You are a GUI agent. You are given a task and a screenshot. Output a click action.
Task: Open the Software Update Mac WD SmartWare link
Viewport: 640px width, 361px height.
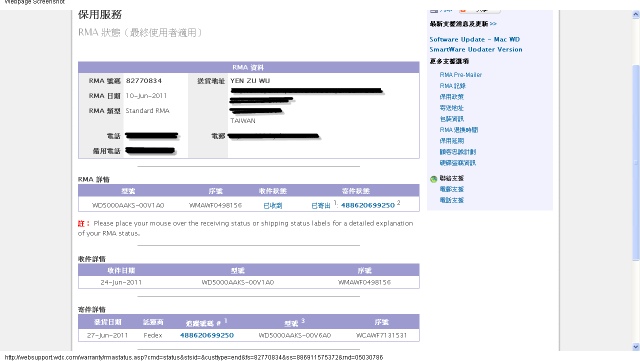[x=476, y=45]
